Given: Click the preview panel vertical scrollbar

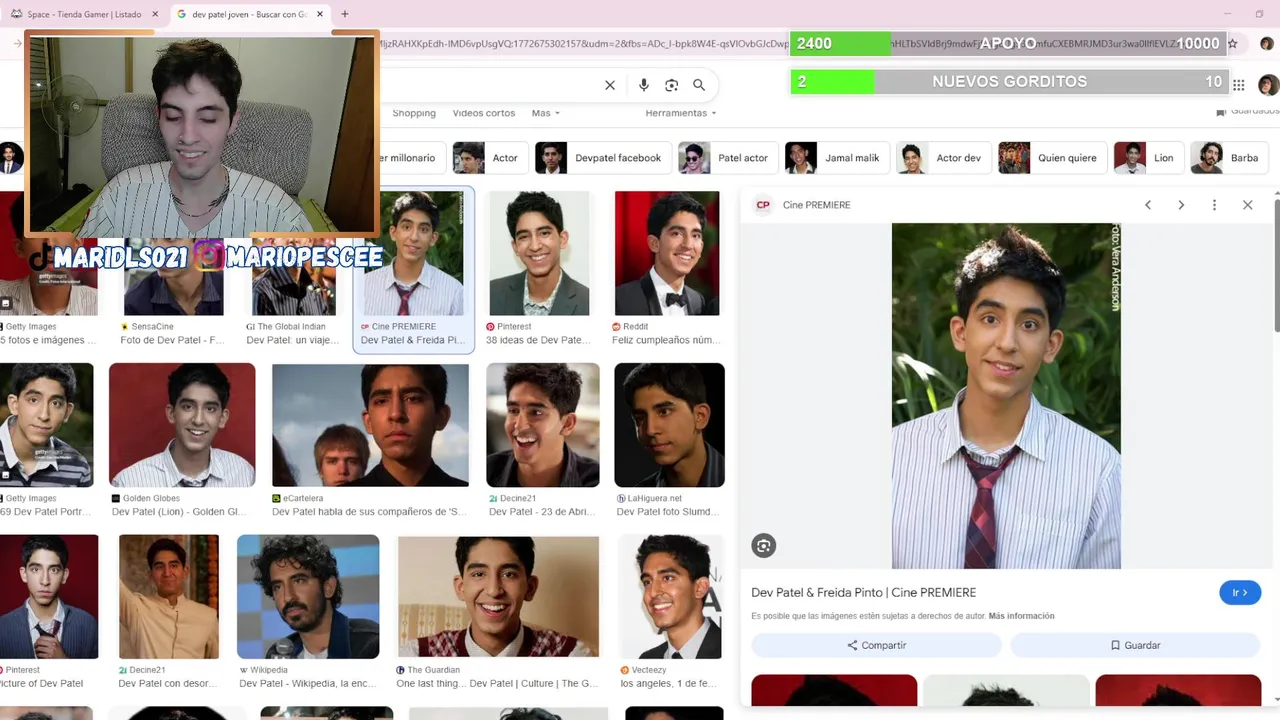Looking at the screenshot, I should click(x=1276, y=265).
